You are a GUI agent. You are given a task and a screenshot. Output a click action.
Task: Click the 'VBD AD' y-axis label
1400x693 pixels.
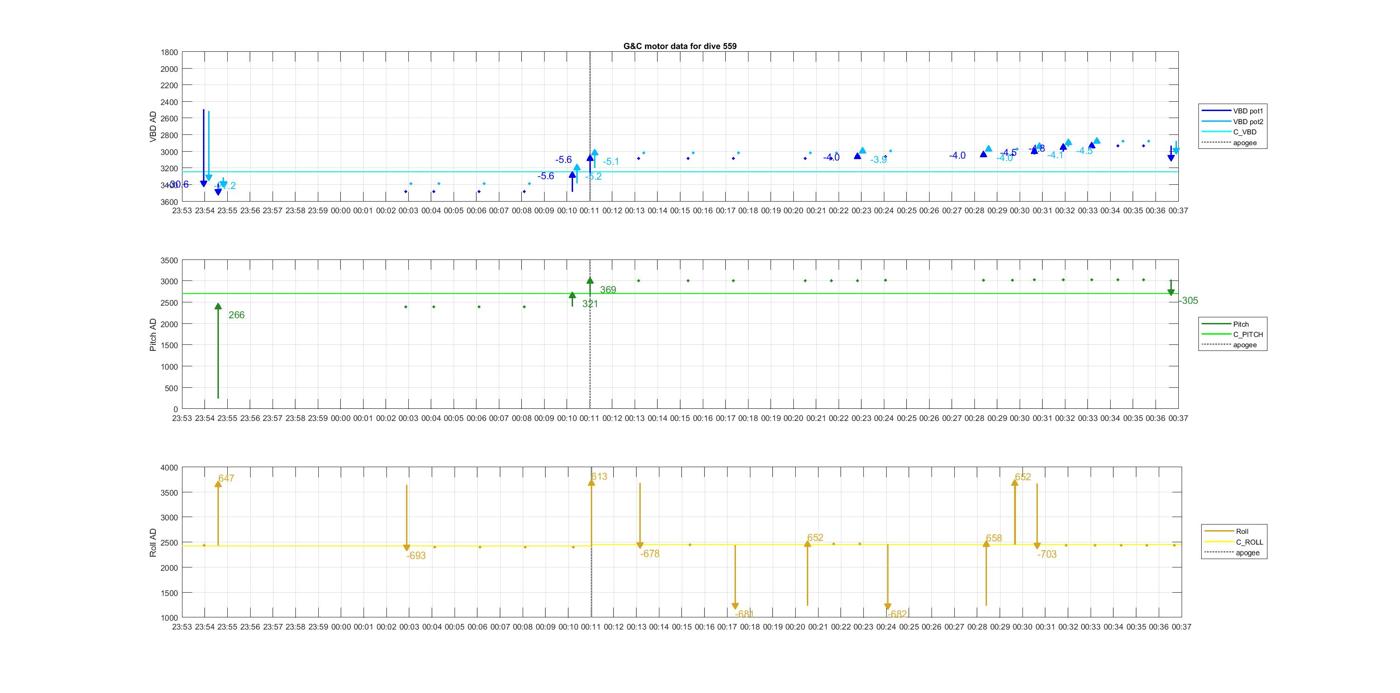154,127
